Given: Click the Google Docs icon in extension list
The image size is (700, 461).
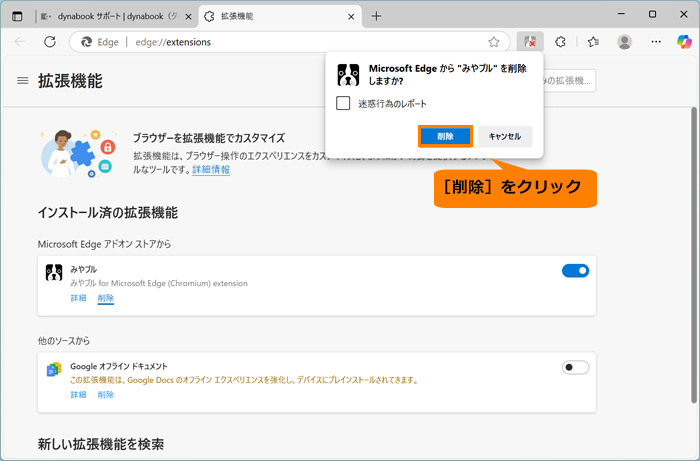Looking at the screenshot, I should pos(54,370).
